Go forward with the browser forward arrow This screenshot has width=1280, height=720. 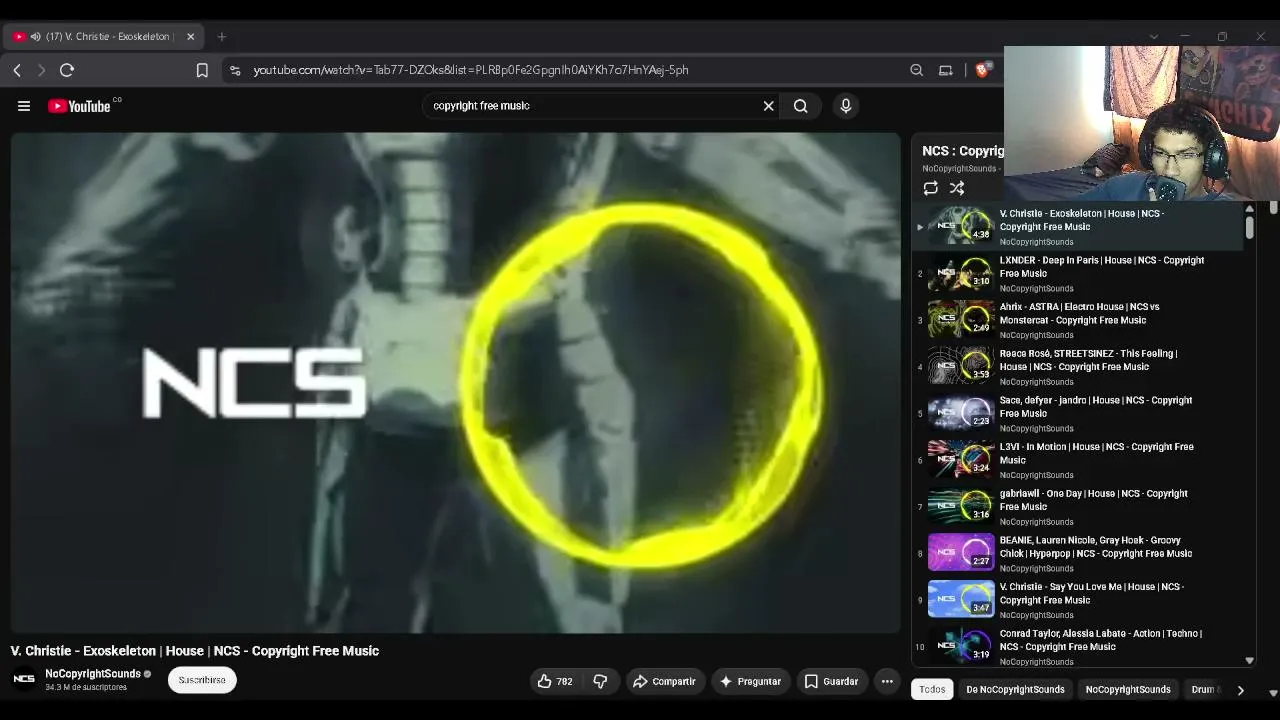[x=41, y=70]
